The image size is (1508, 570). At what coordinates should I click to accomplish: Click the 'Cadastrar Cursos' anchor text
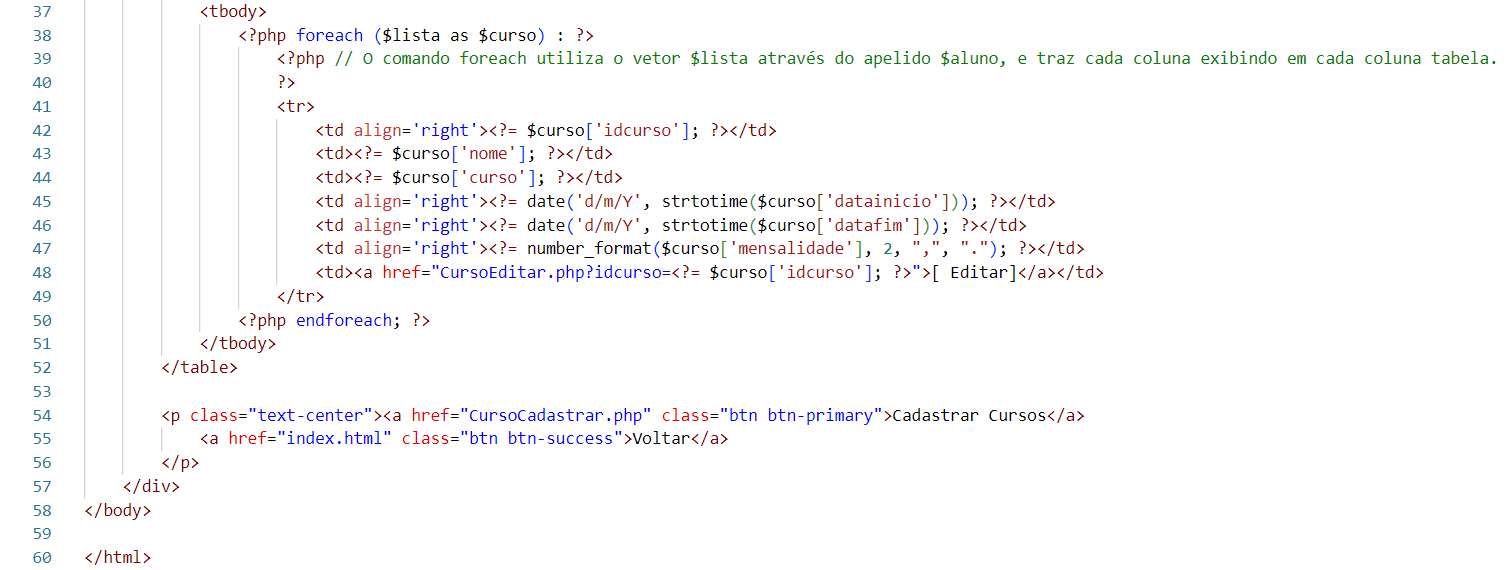967,415
